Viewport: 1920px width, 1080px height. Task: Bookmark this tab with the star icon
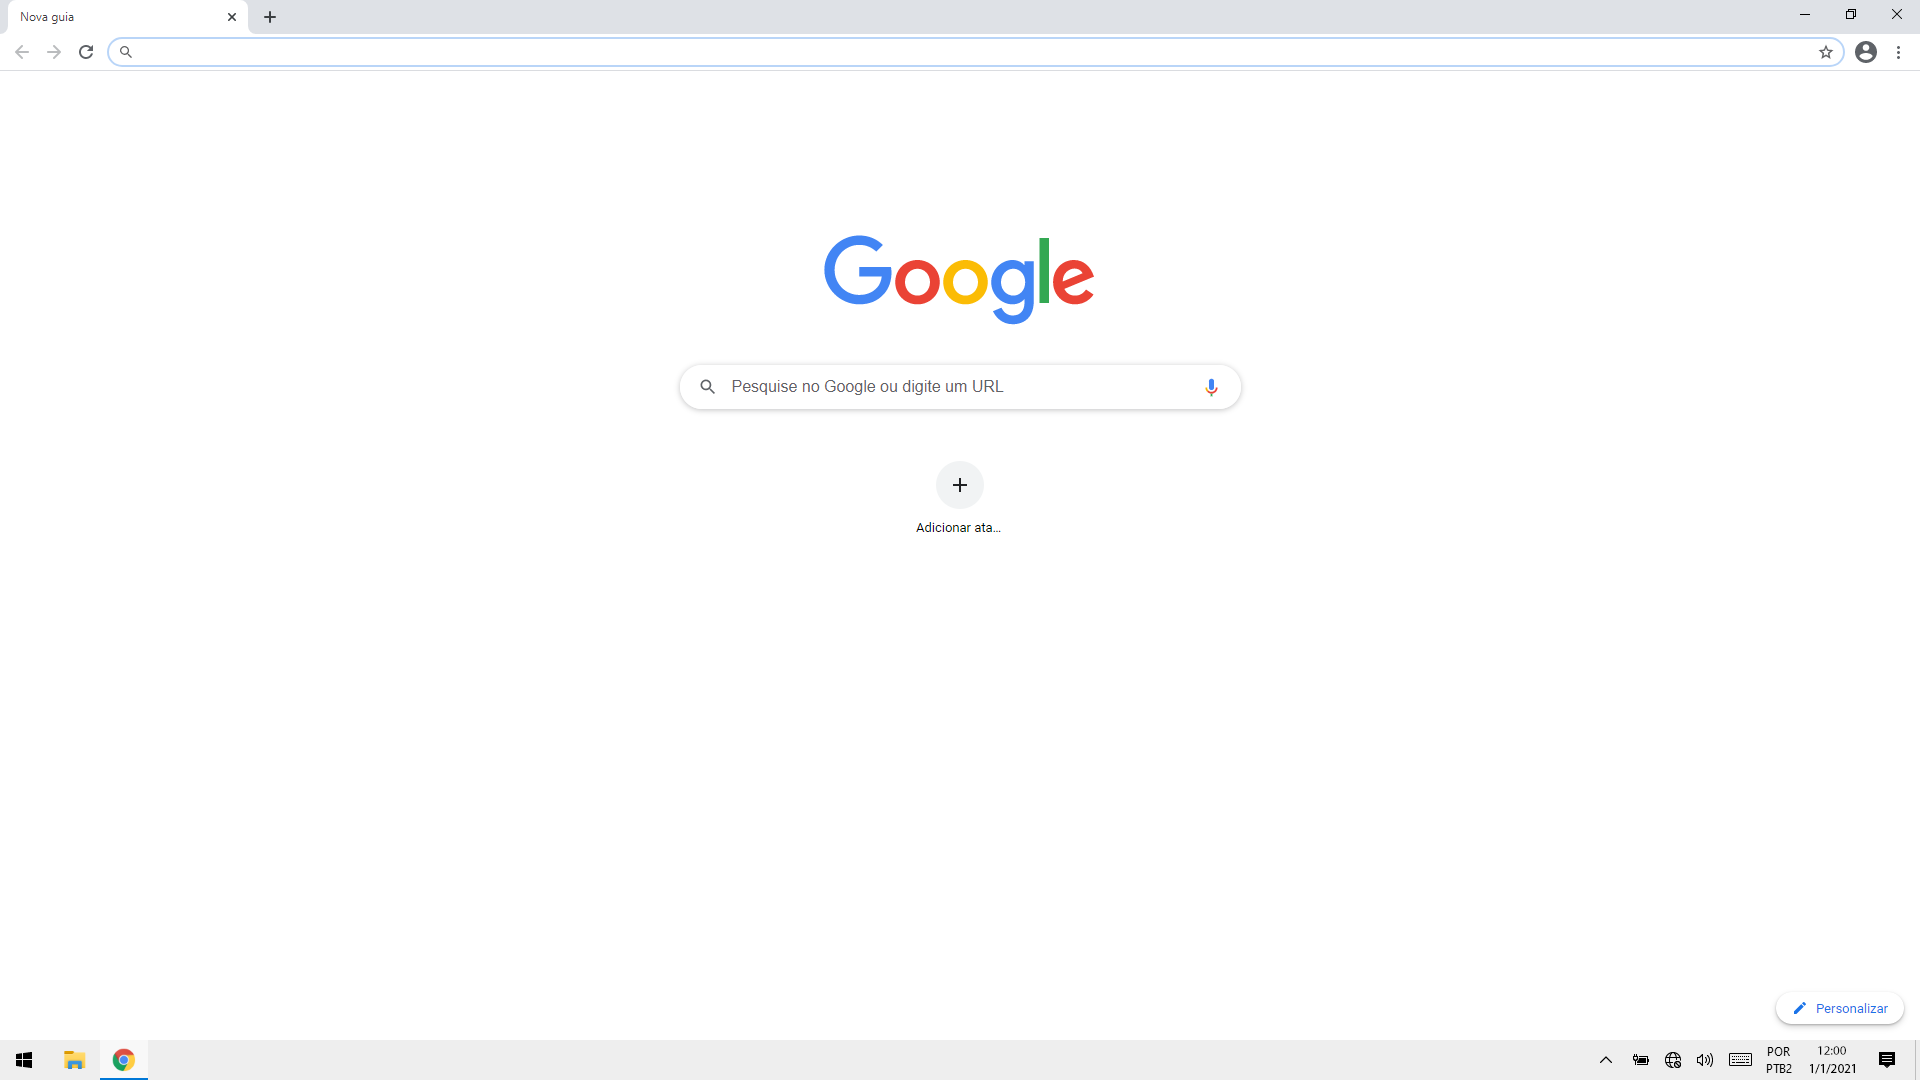pos(1826,52)
